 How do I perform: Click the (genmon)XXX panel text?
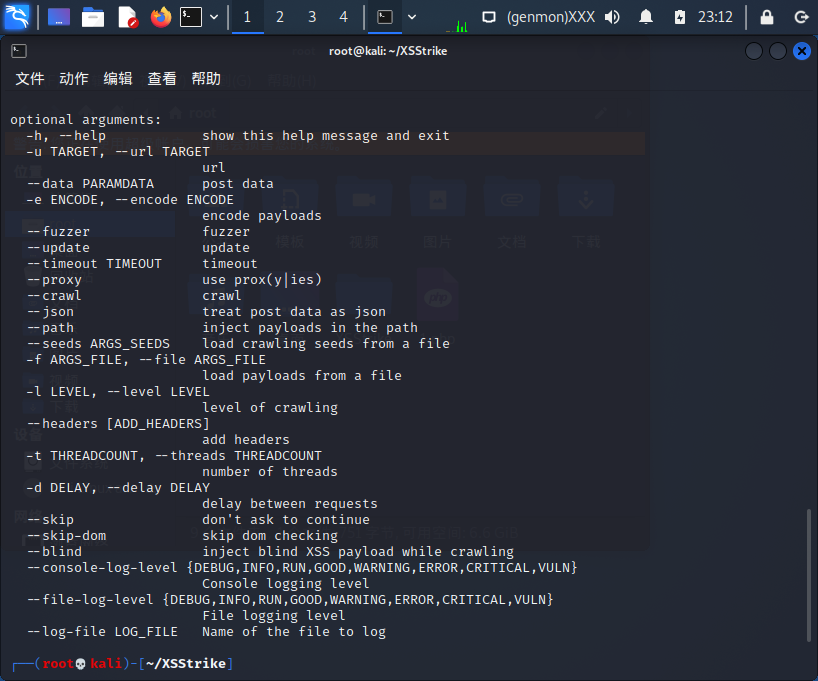[x=551, y=17]
